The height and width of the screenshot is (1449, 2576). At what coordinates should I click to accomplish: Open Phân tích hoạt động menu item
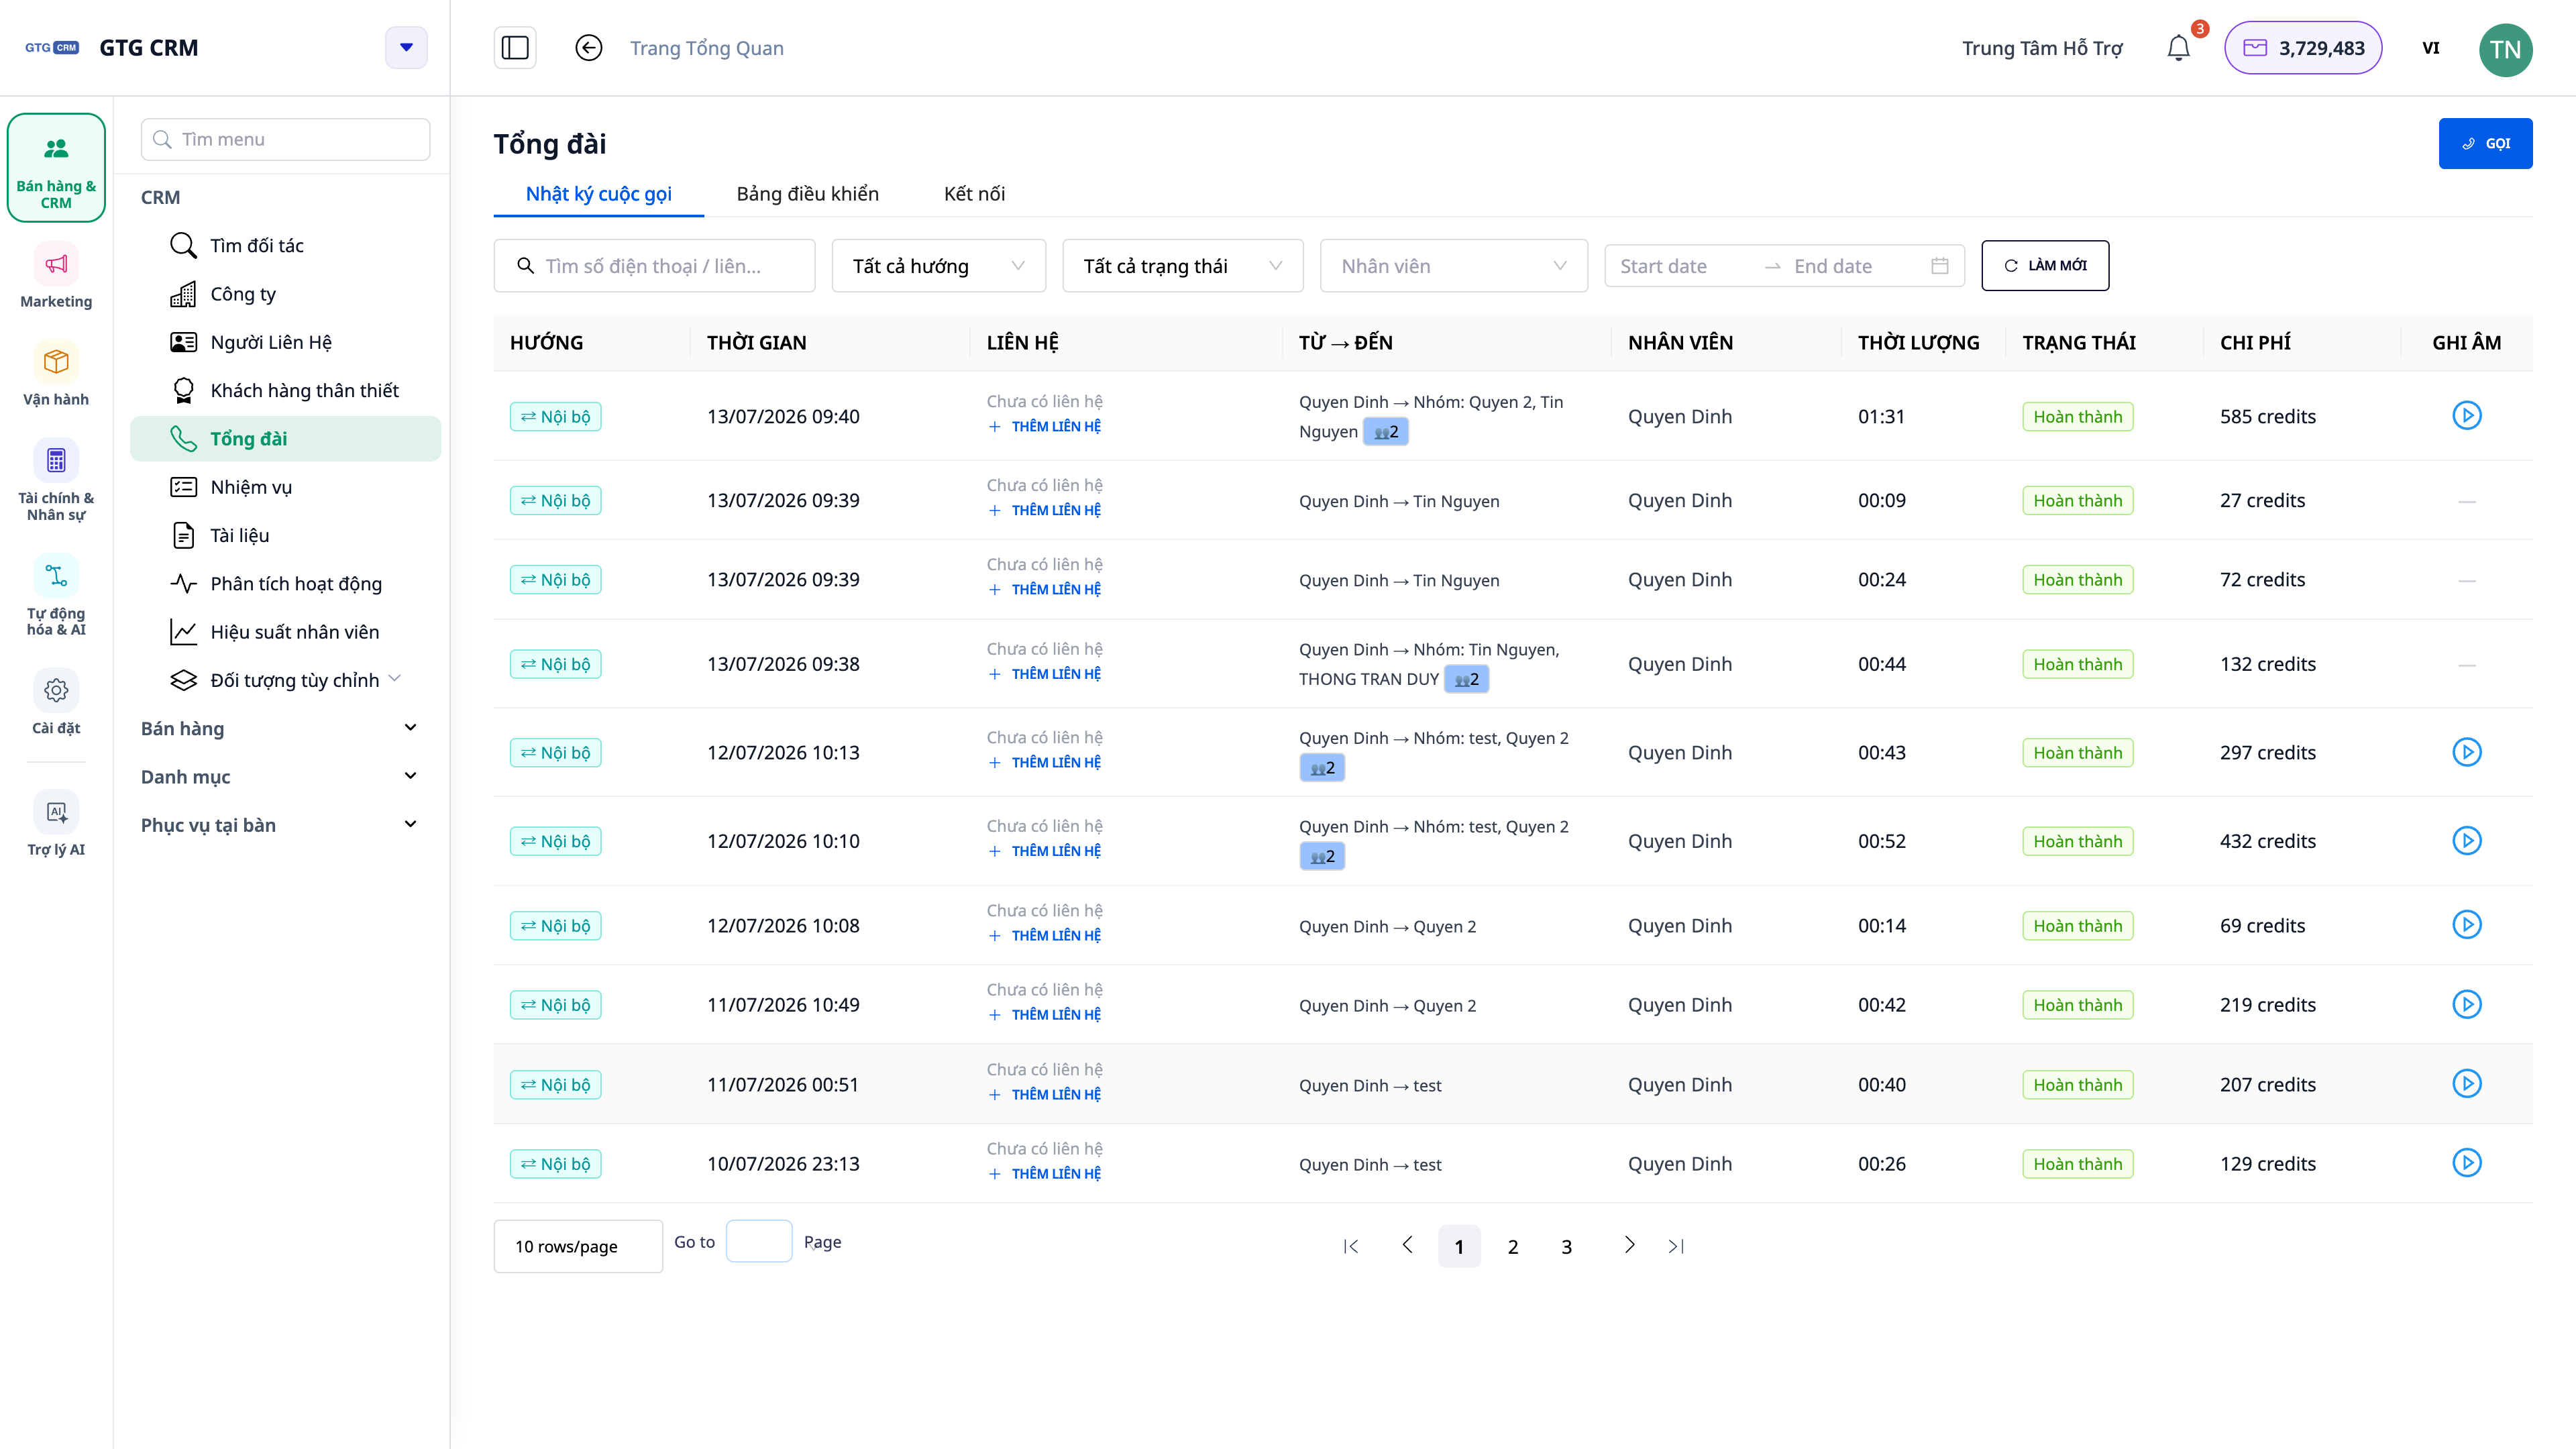click(285, 584)
